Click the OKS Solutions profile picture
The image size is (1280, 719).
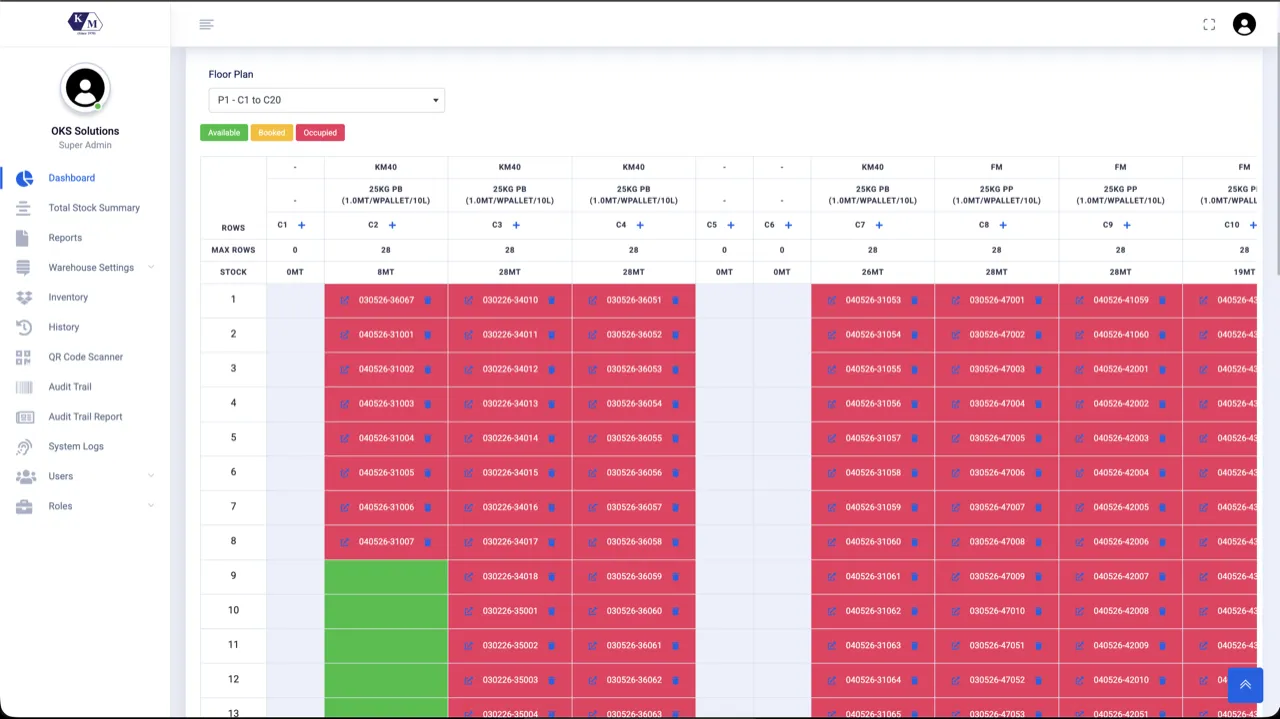point(85,89)
